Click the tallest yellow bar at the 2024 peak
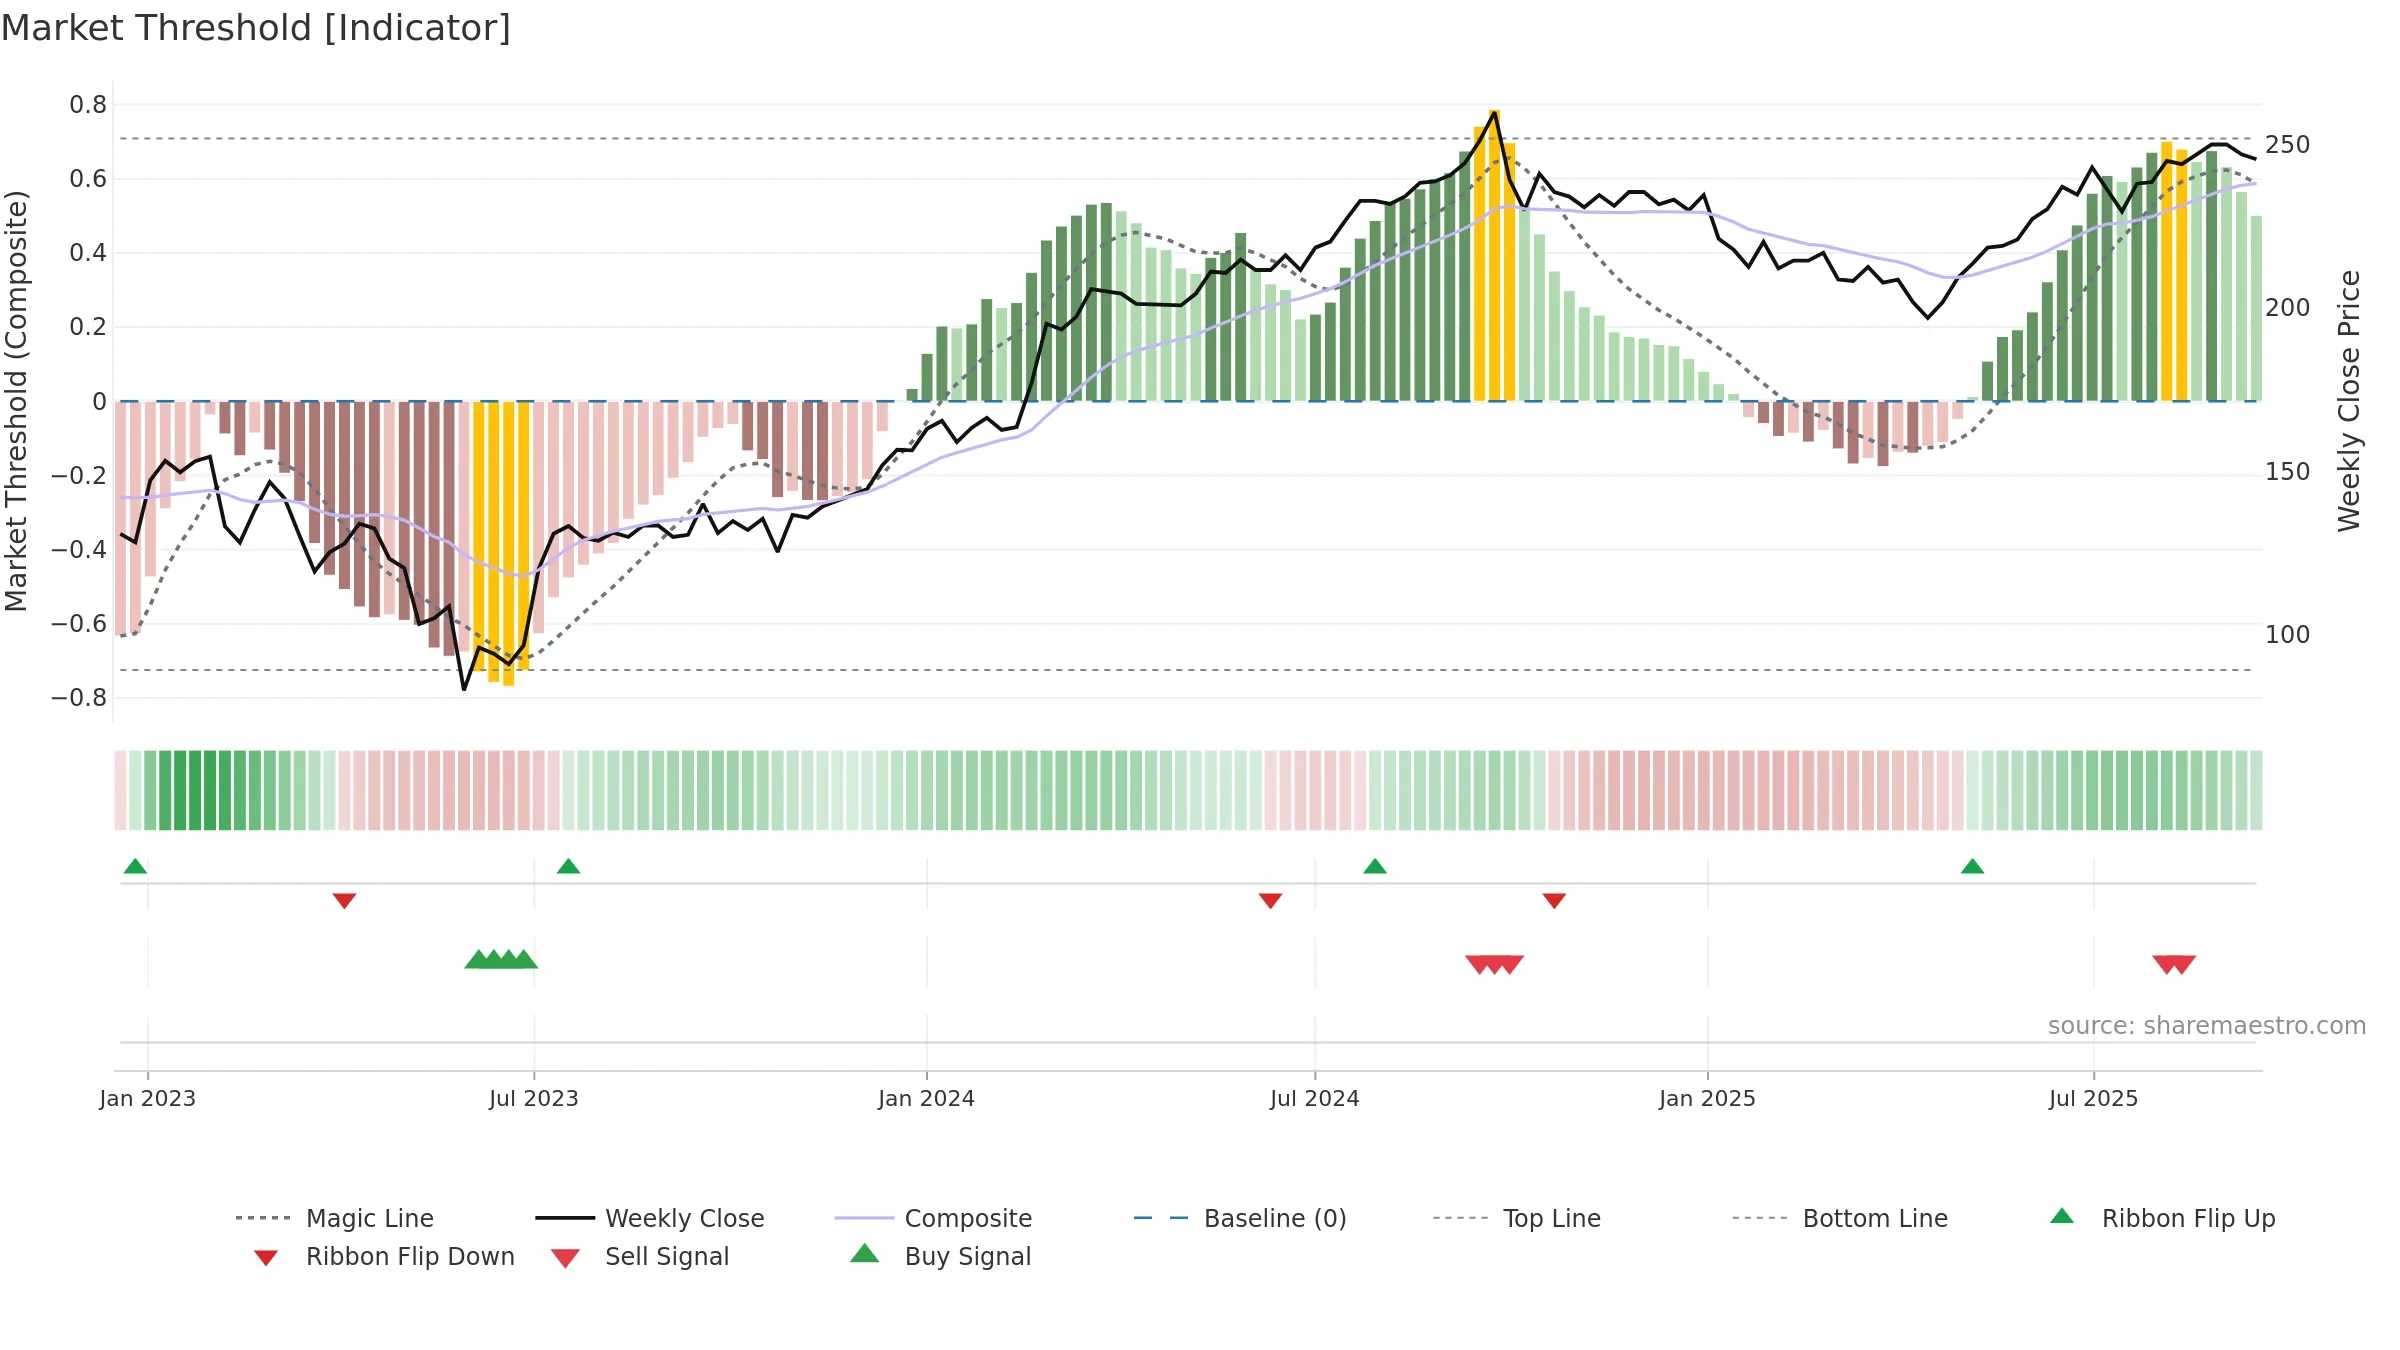 click(1494, 255)
